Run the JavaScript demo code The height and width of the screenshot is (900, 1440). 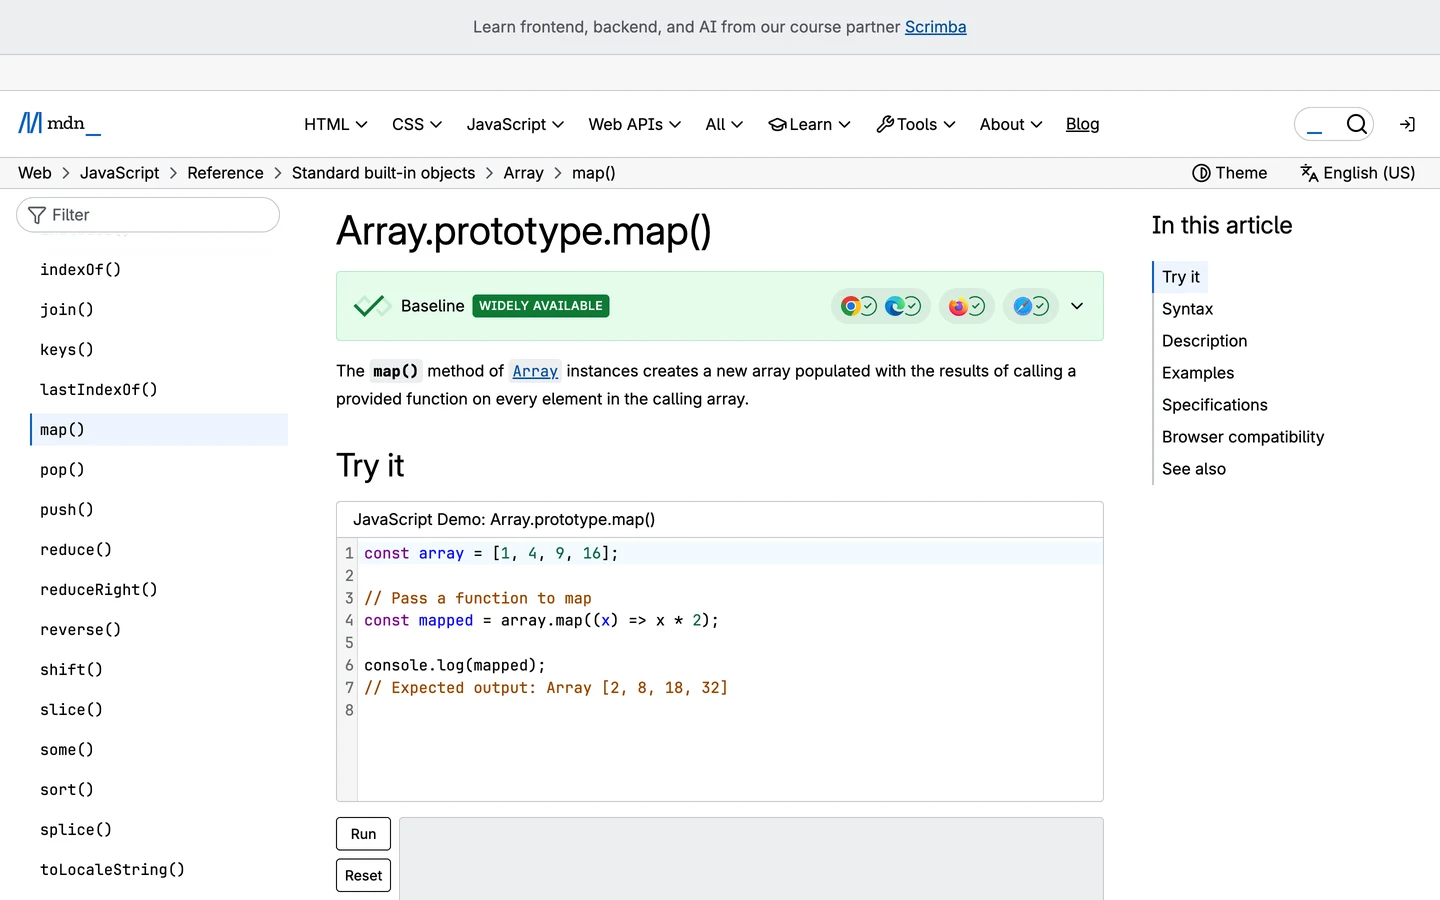pos(363,834)
